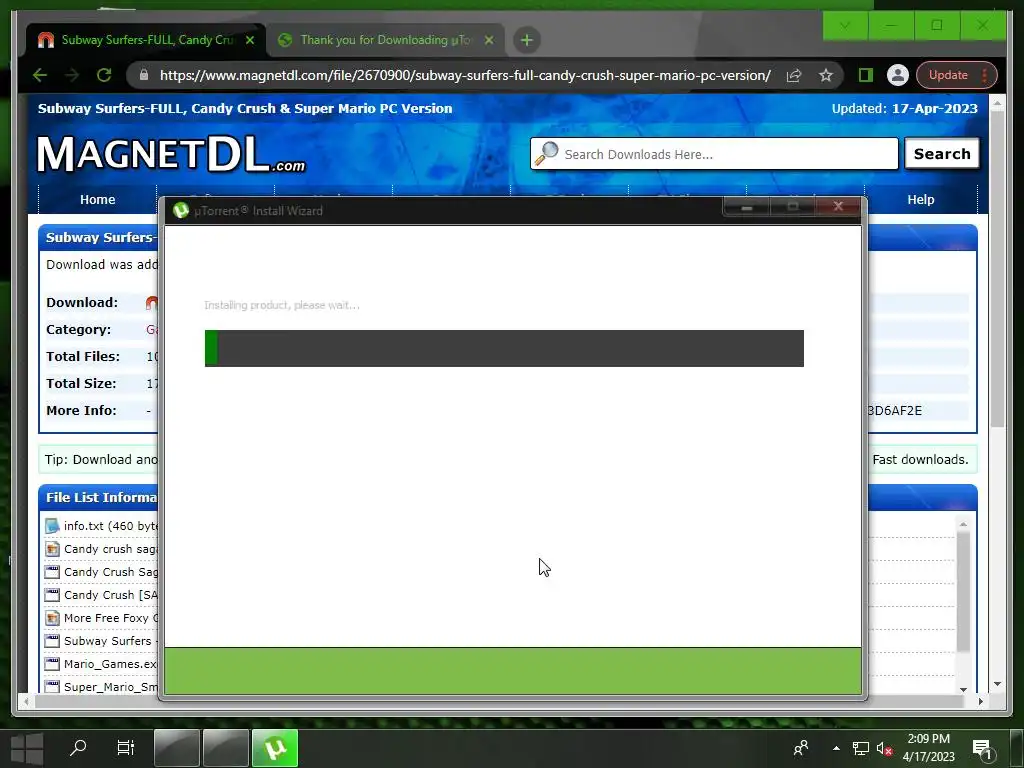Open a new browser tab
Image resolution: width=1024 pixels, height=768 pixels.
point(526,40)
